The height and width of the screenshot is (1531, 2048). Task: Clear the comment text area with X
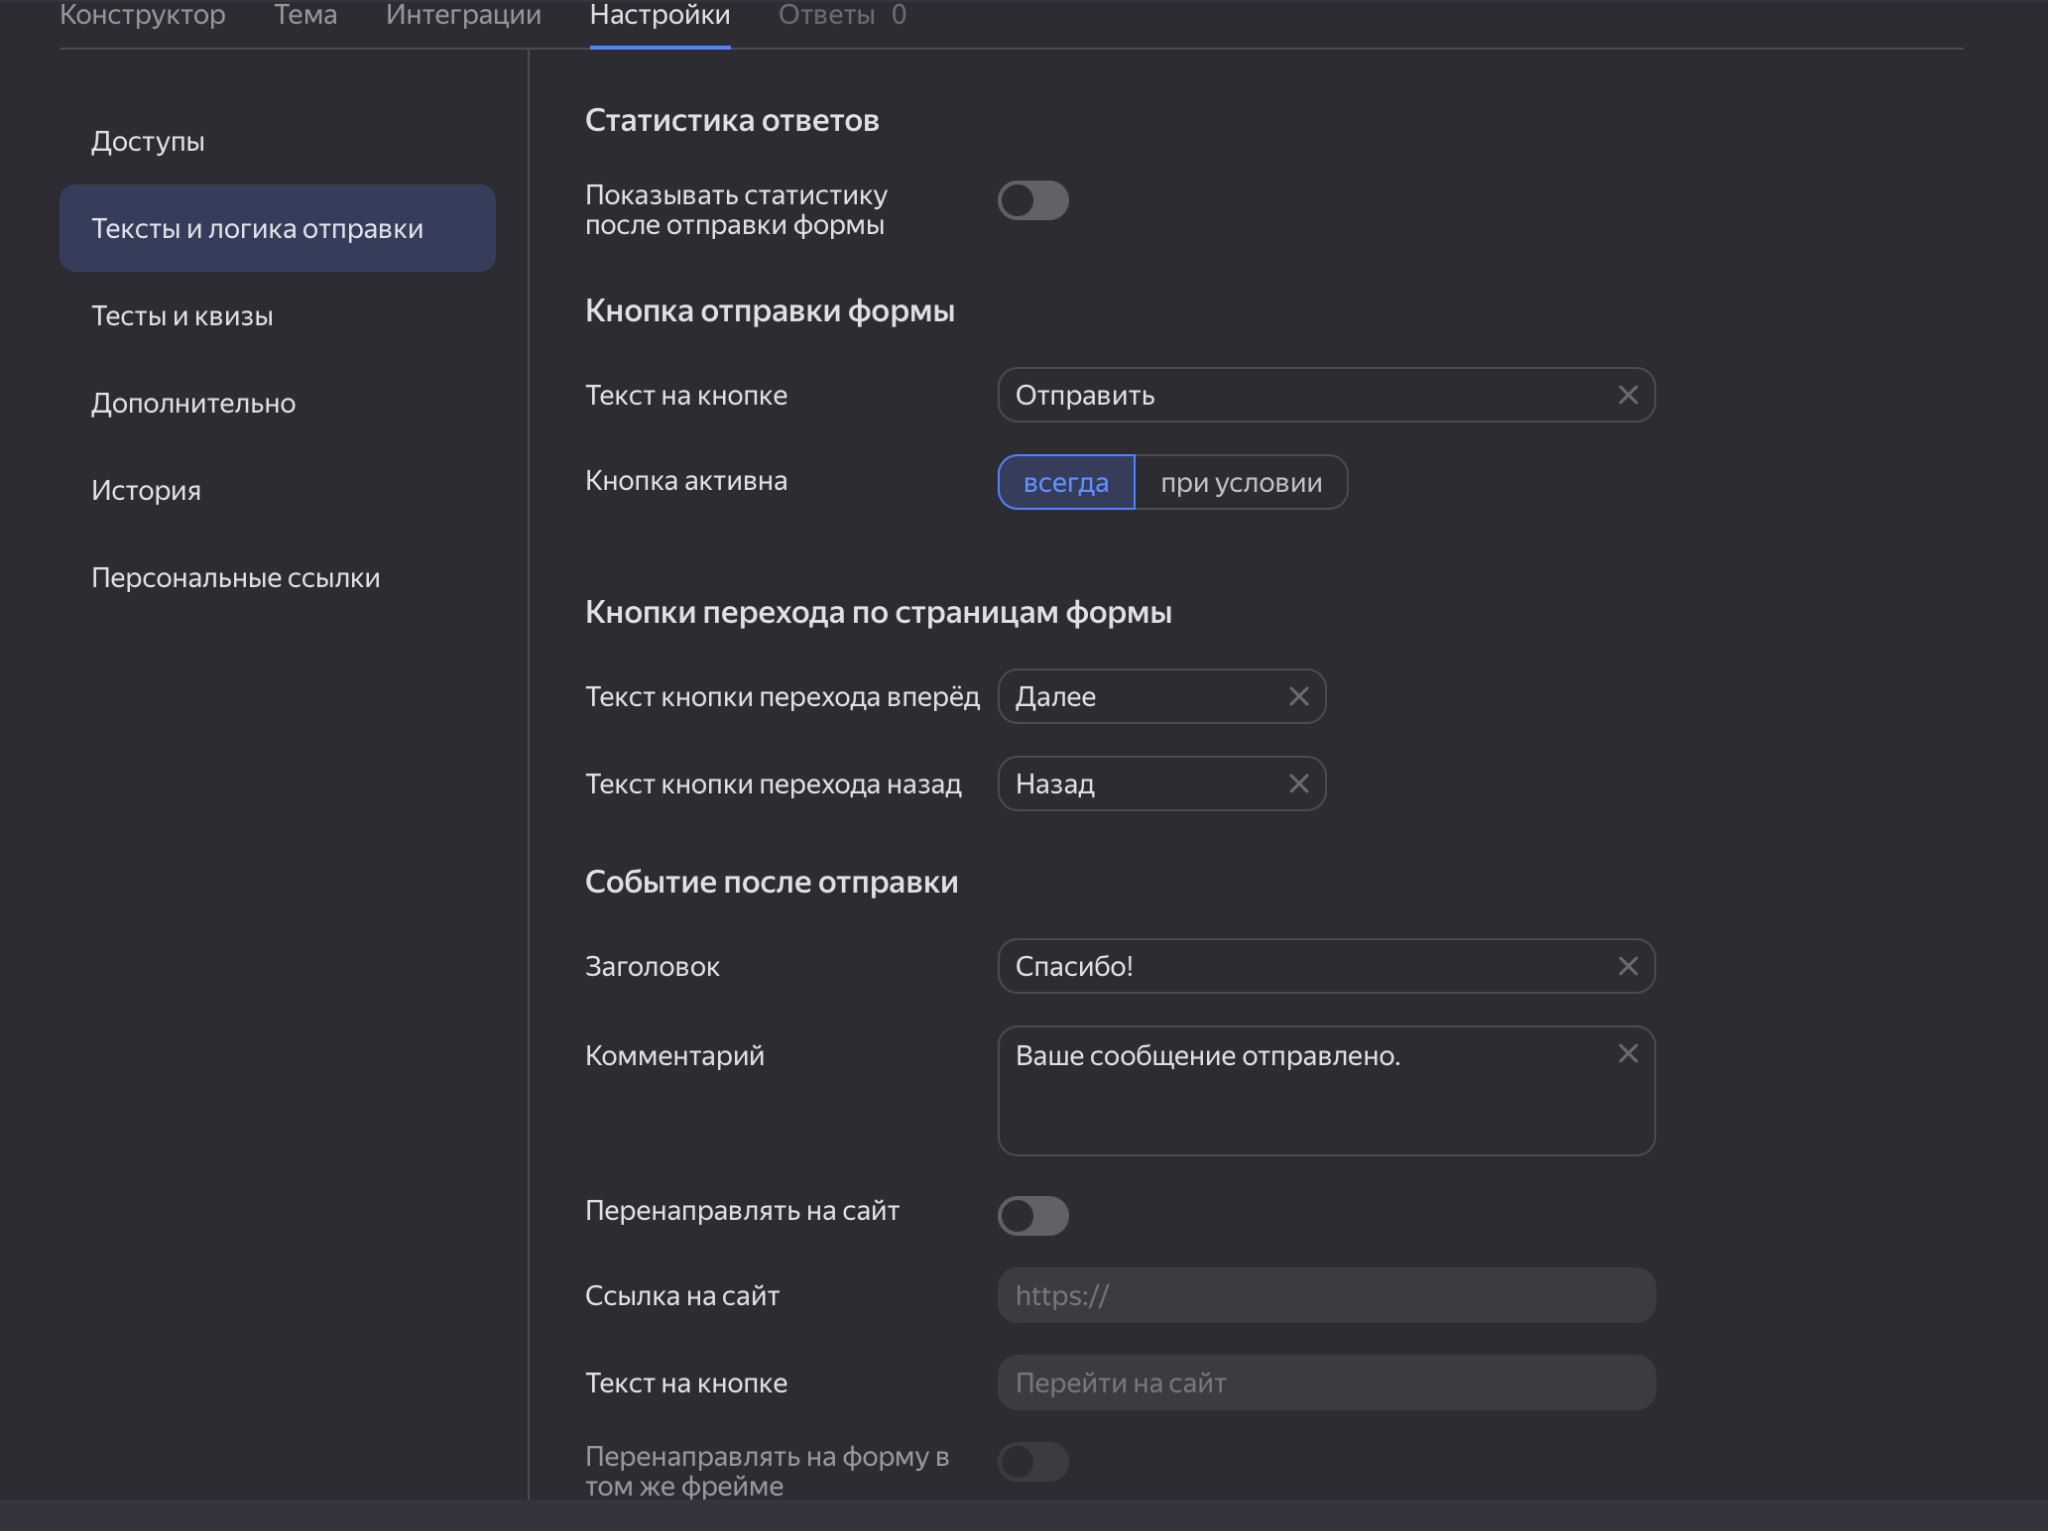(1627, 1053)
